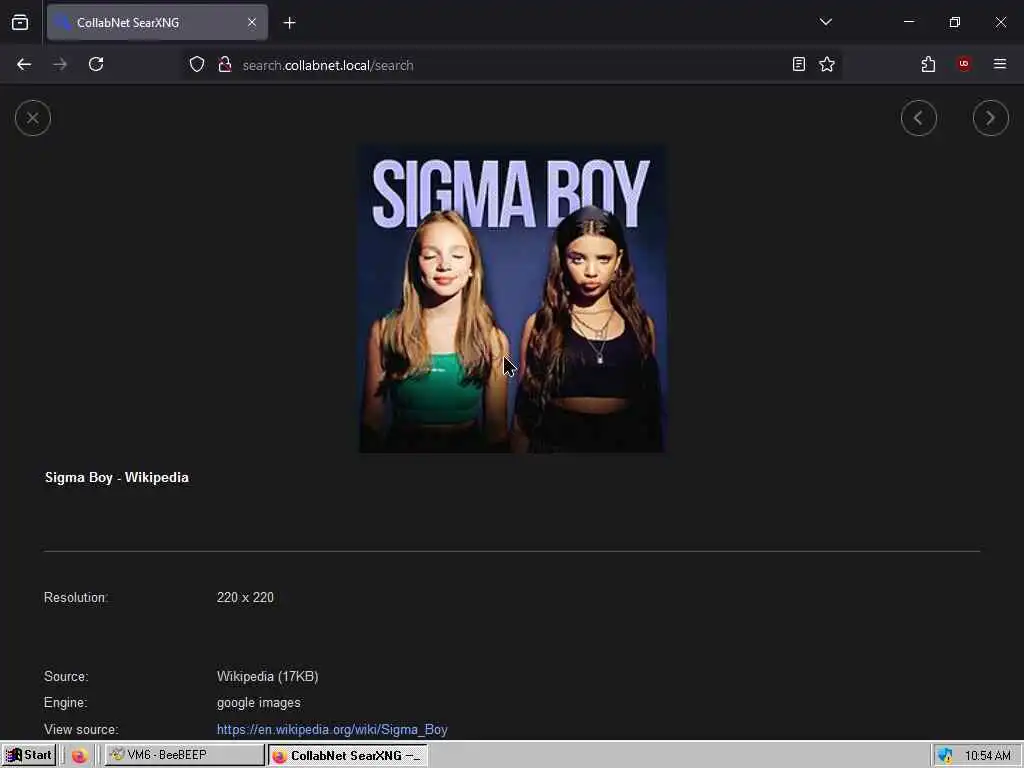
Task: Go to previous image result
Action: click(x=918, y=118)
